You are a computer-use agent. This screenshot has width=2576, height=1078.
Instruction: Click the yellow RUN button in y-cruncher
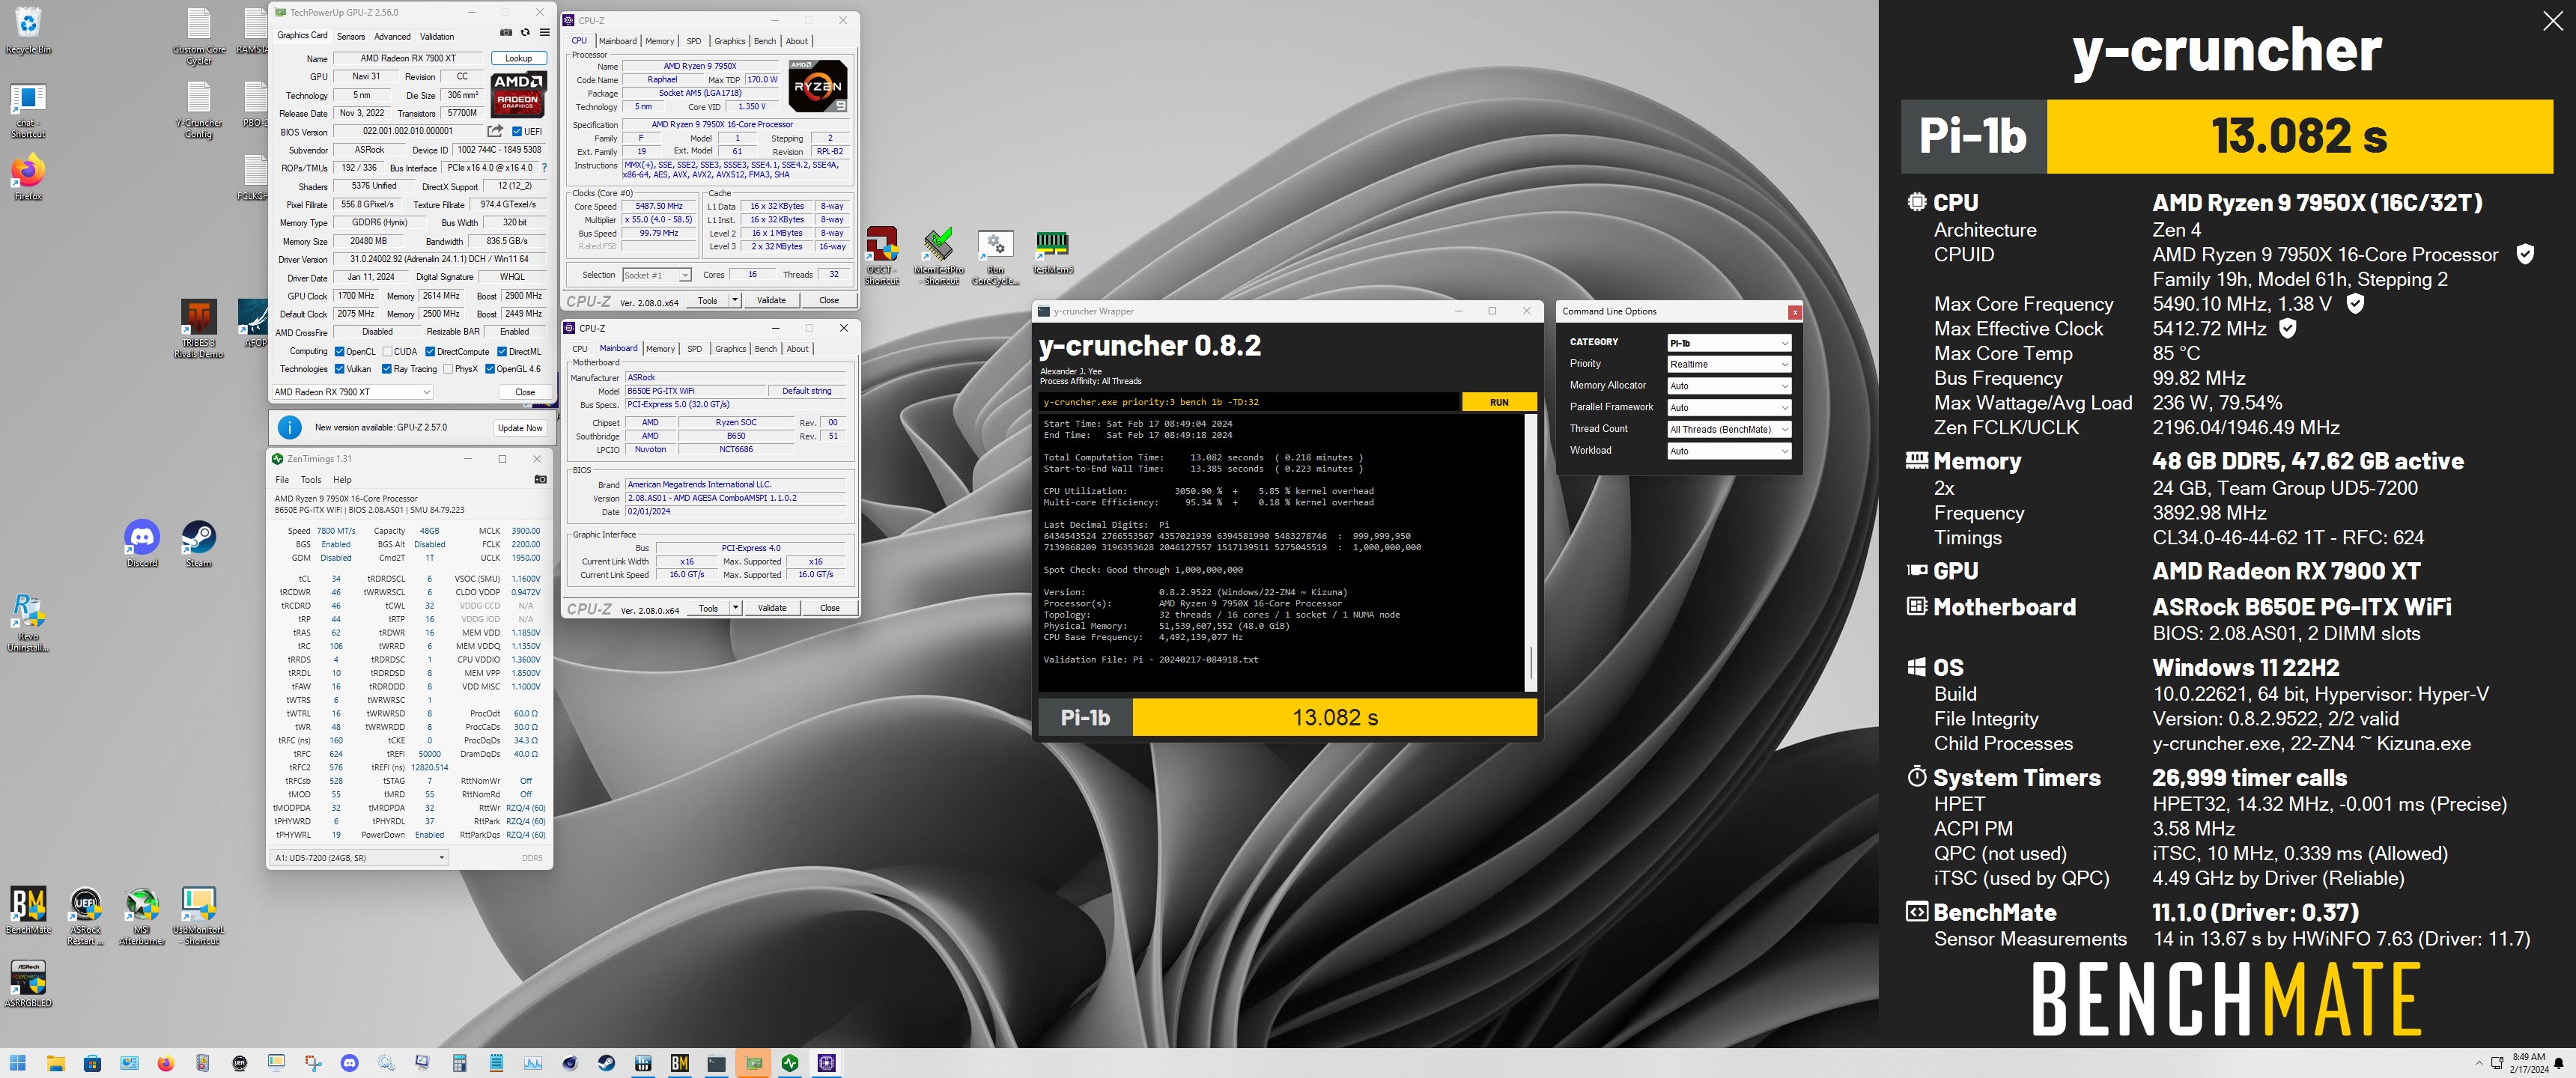1499,402
